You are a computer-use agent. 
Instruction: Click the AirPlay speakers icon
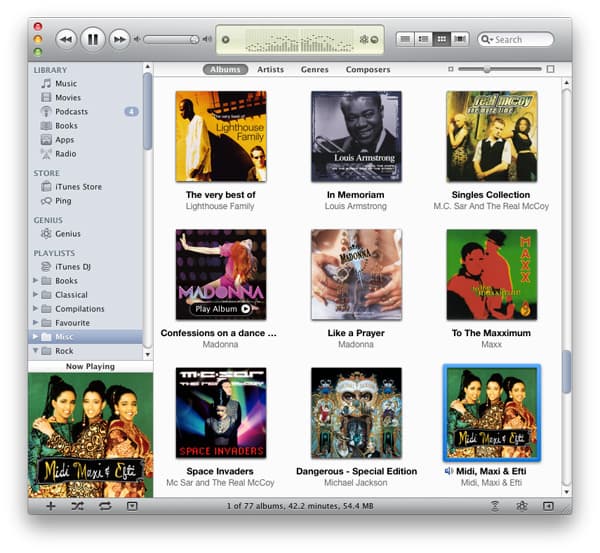495,506
